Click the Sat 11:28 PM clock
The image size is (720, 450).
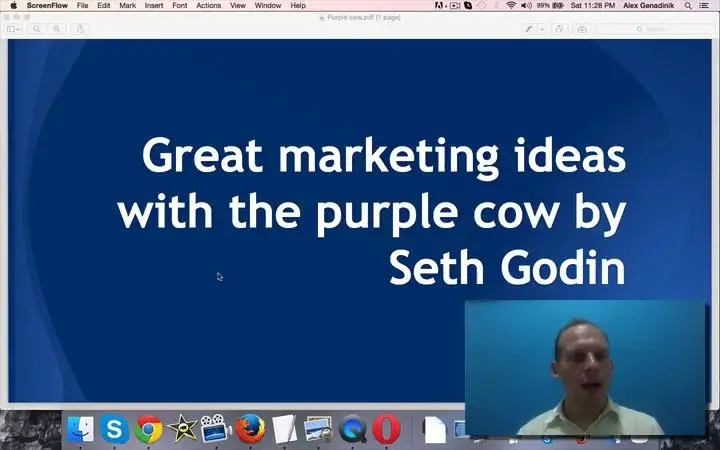(593, 6)
